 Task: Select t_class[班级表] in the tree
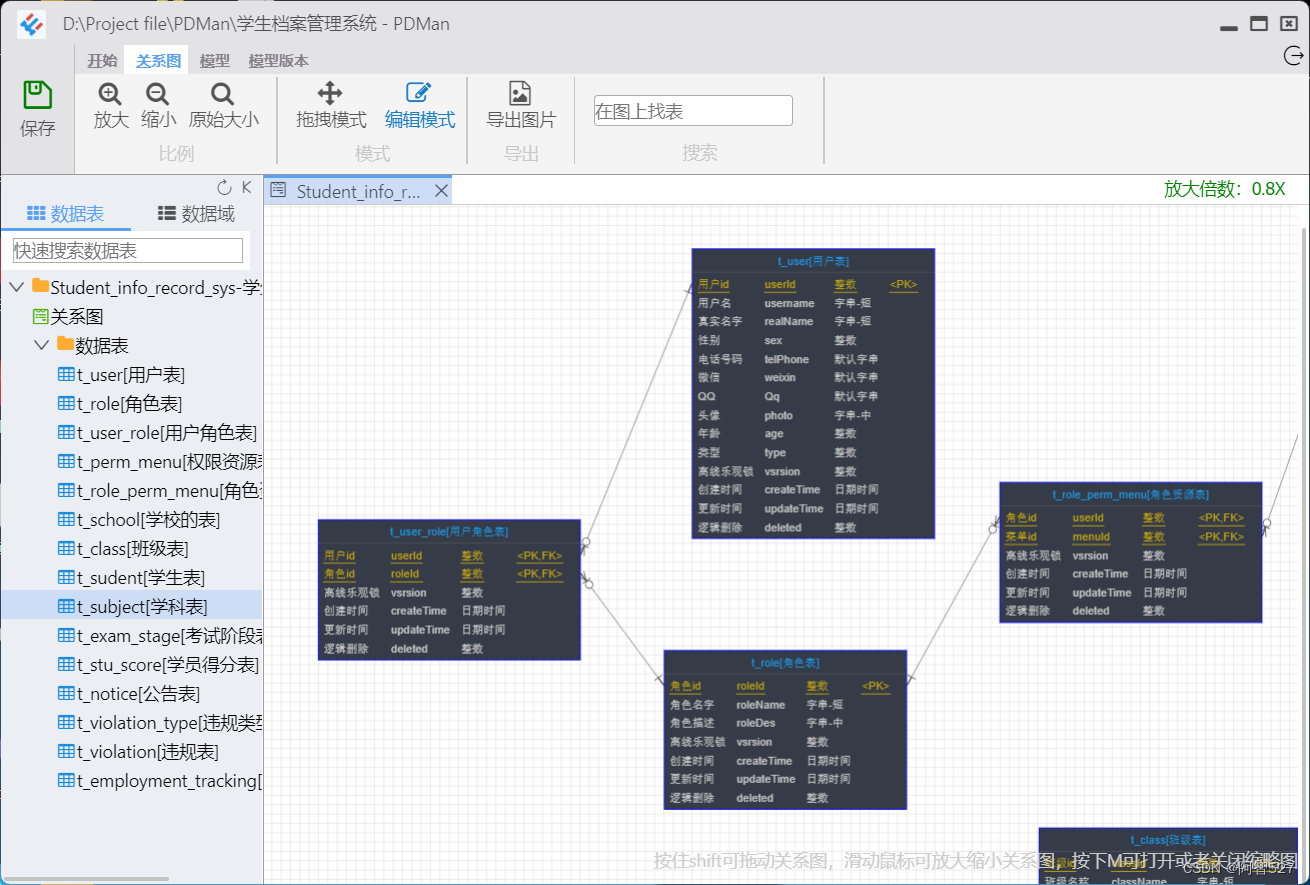tap(124, 549)
